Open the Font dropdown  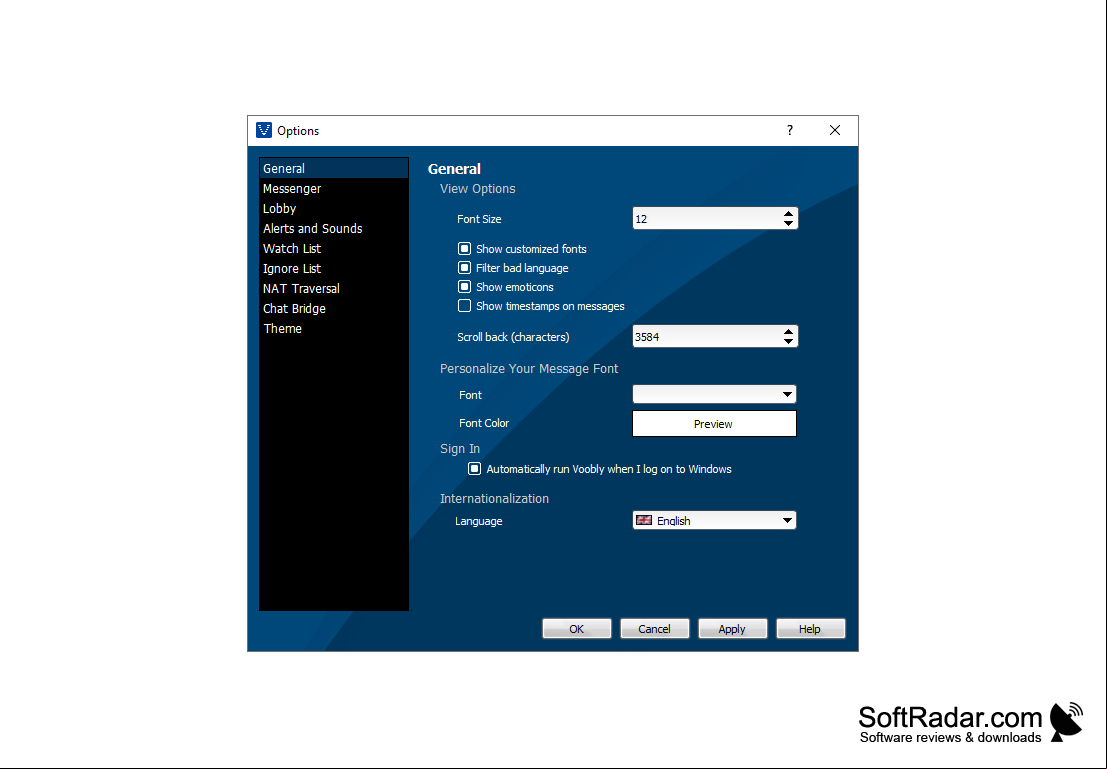(x=714, y=394)
